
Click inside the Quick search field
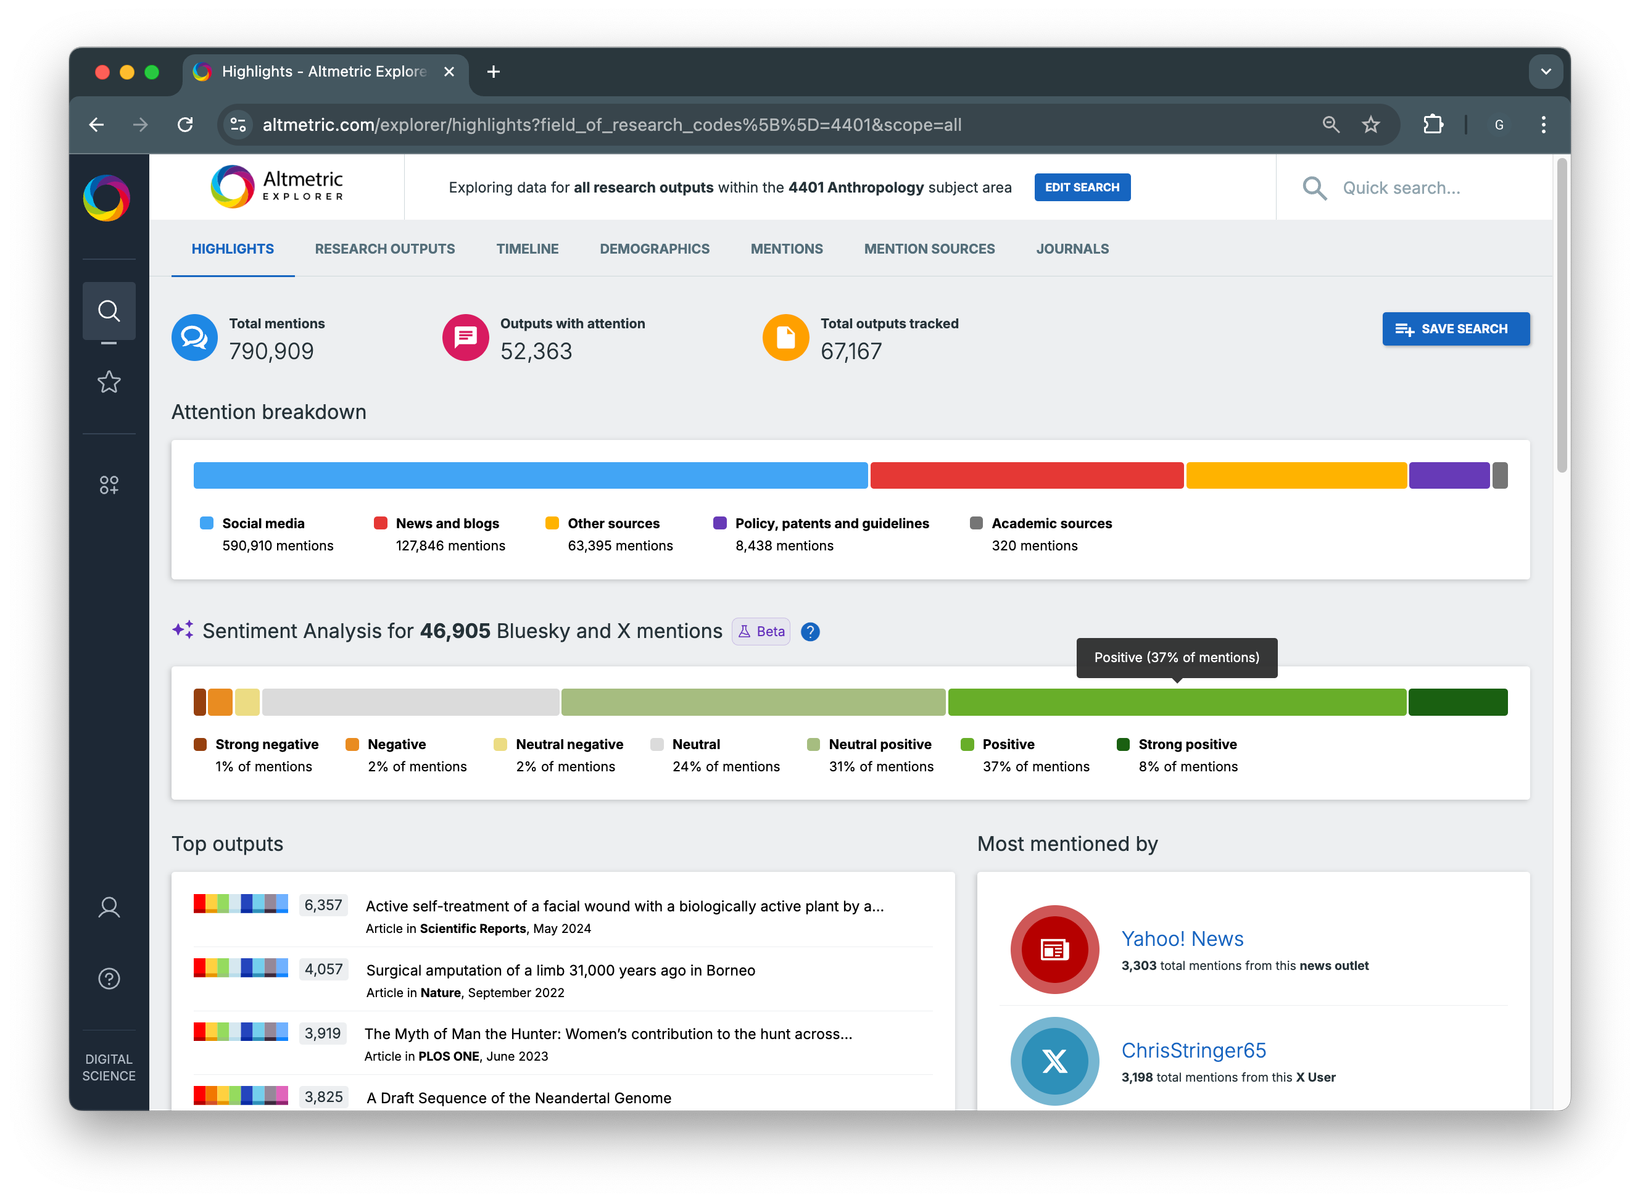[x=1400, y=187]
